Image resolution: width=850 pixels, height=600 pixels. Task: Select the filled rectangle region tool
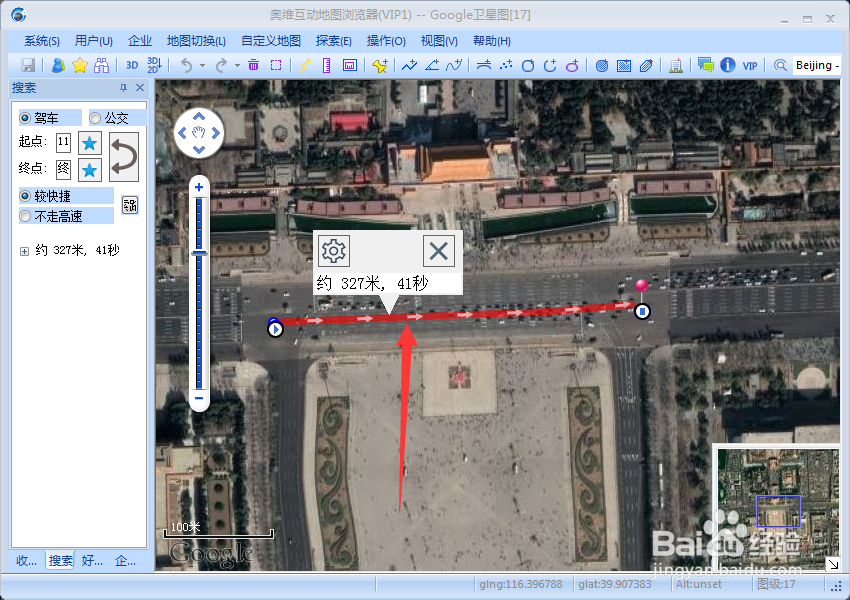coord(624,66)
